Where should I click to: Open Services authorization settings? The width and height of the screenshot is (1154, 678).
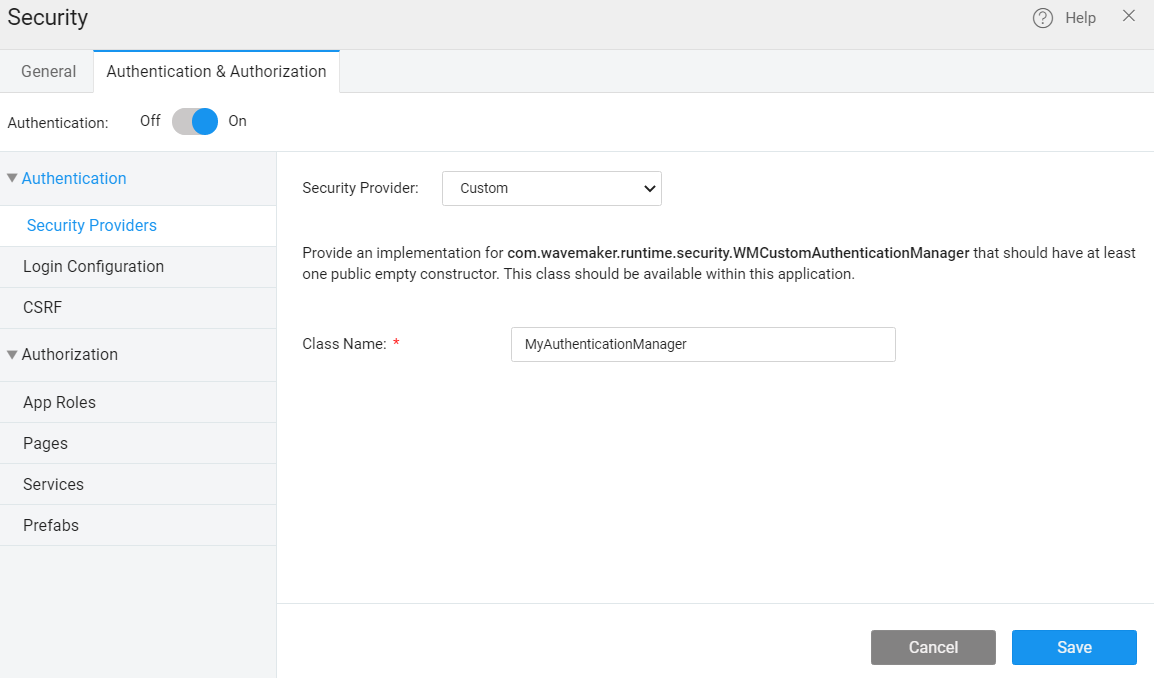pyautogui.click(x=54, y=484)
